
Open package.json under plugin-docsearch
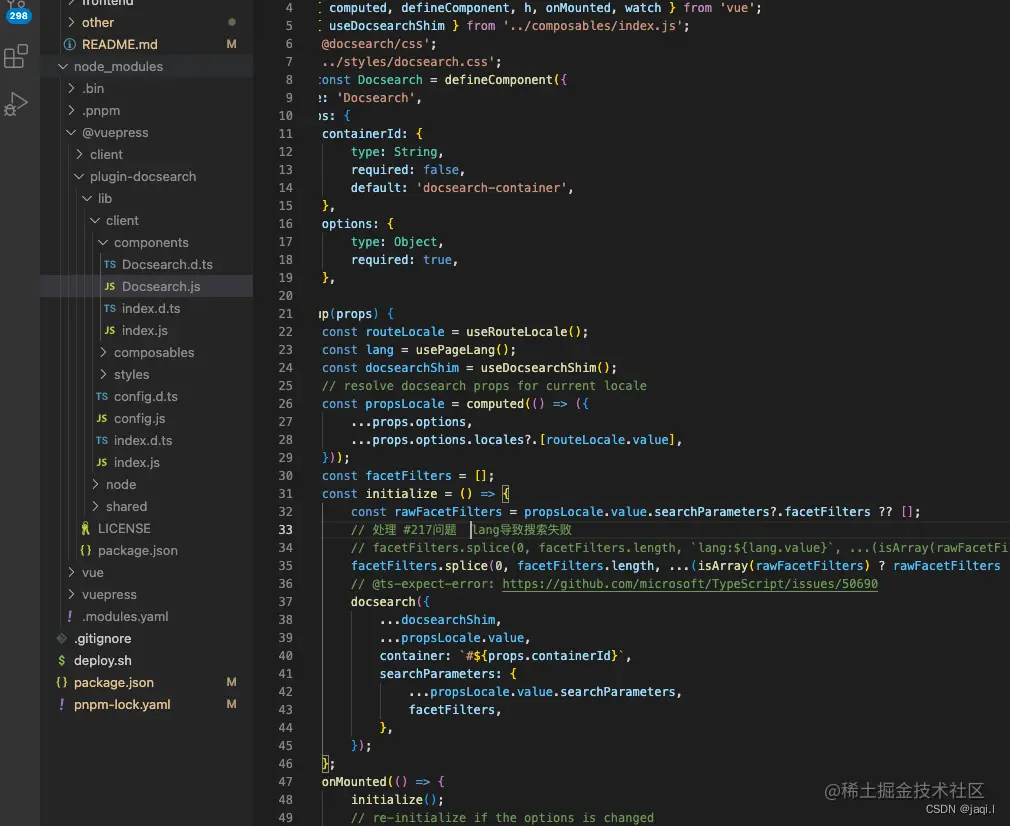pyautogui.click(x=137, y=551)
